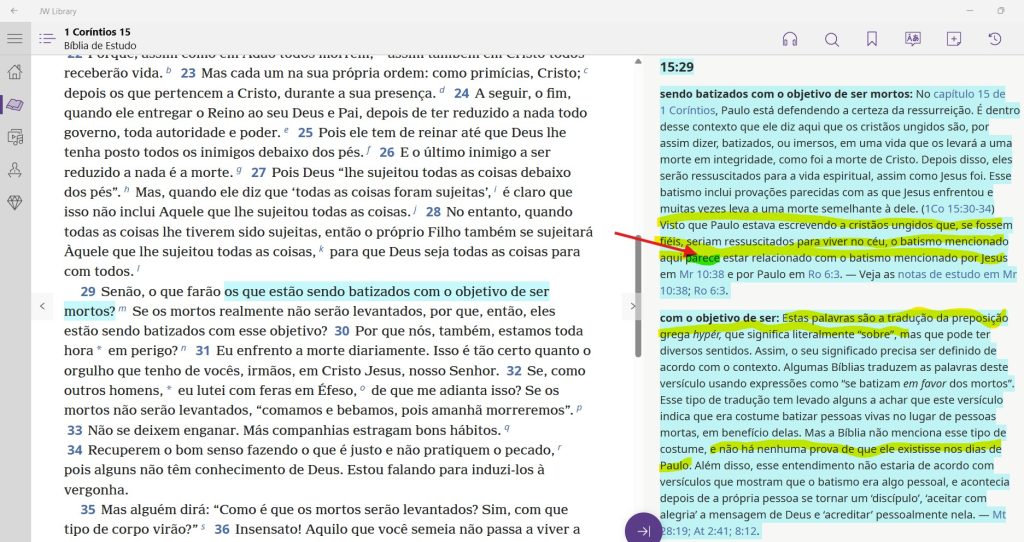Open the Bible section in sidebar

(x=15, y=104)
